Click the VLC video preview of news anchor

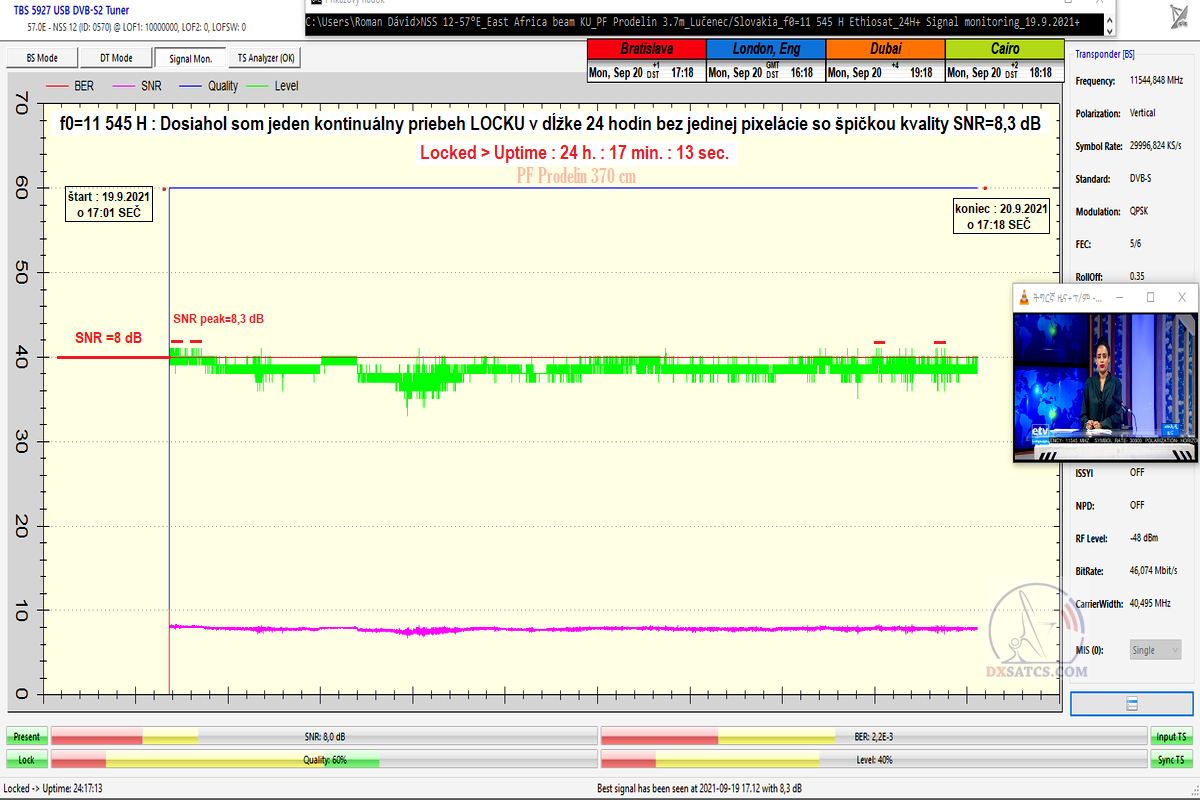1105,385
